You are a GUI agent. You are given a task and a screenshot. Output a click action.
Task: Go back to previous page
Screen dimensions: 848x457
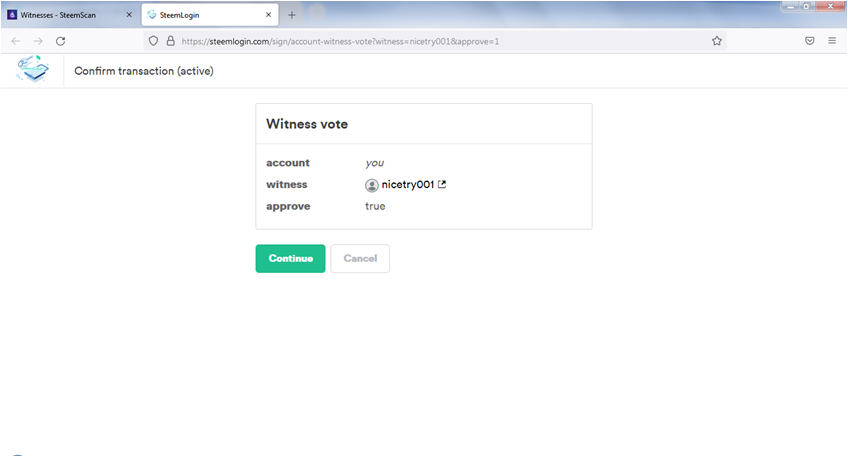[16, 41]
